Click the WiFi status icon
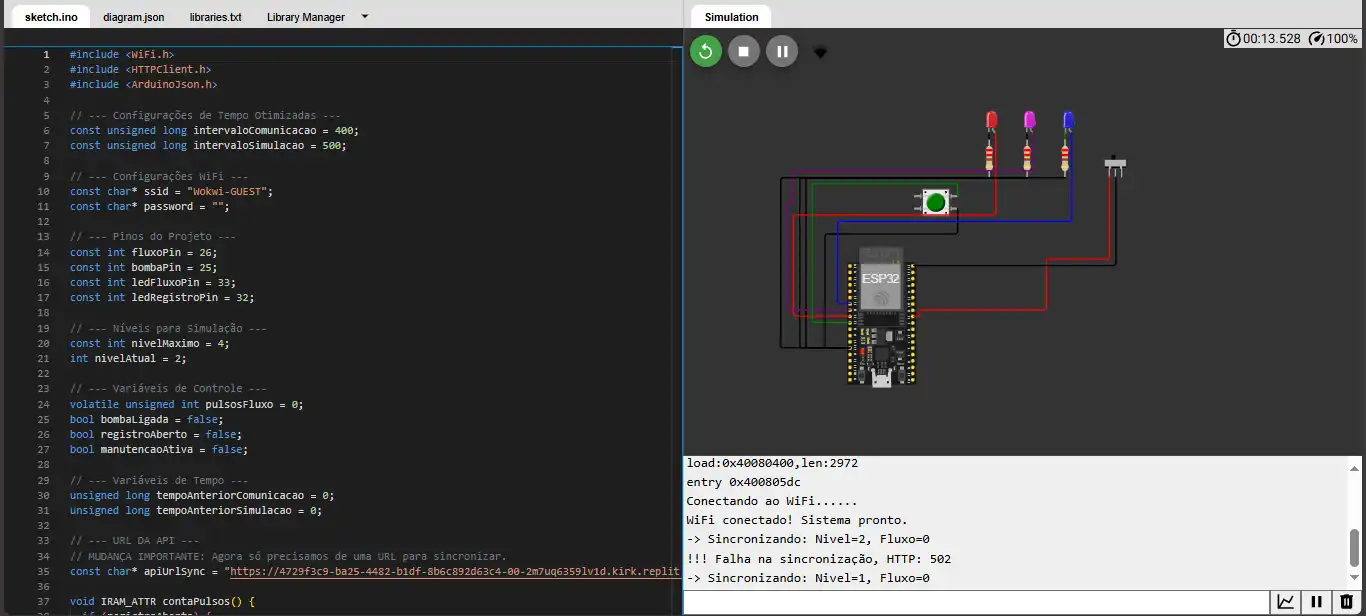This screenshot has width=1366, height=616. 820,52
